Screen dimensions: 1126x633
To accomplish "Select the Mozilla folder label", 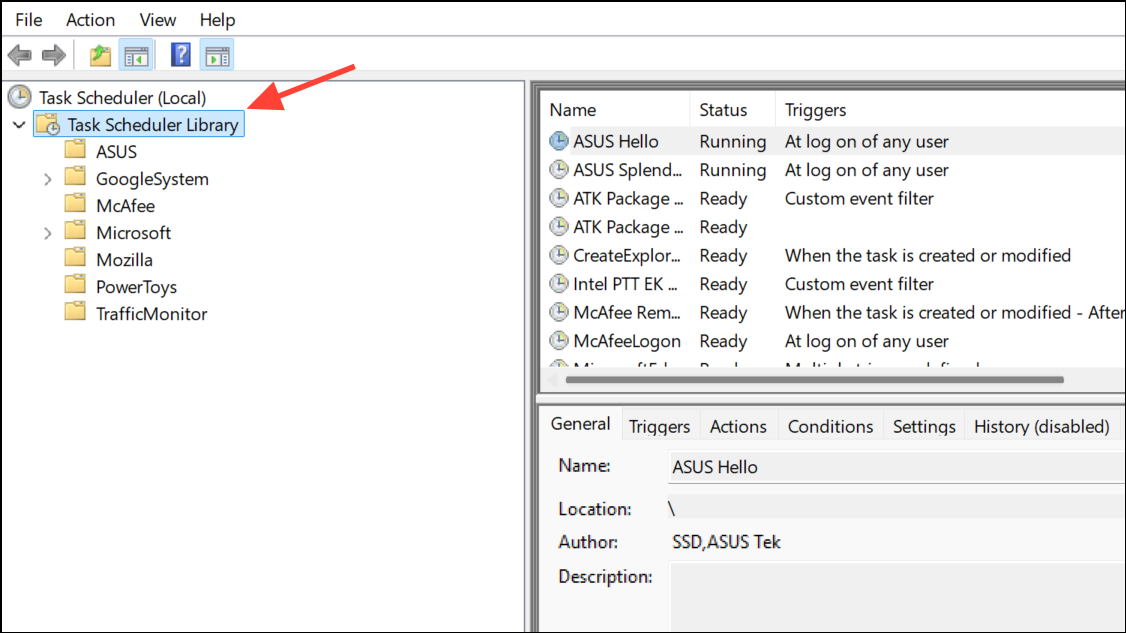I will pos(124,259).
